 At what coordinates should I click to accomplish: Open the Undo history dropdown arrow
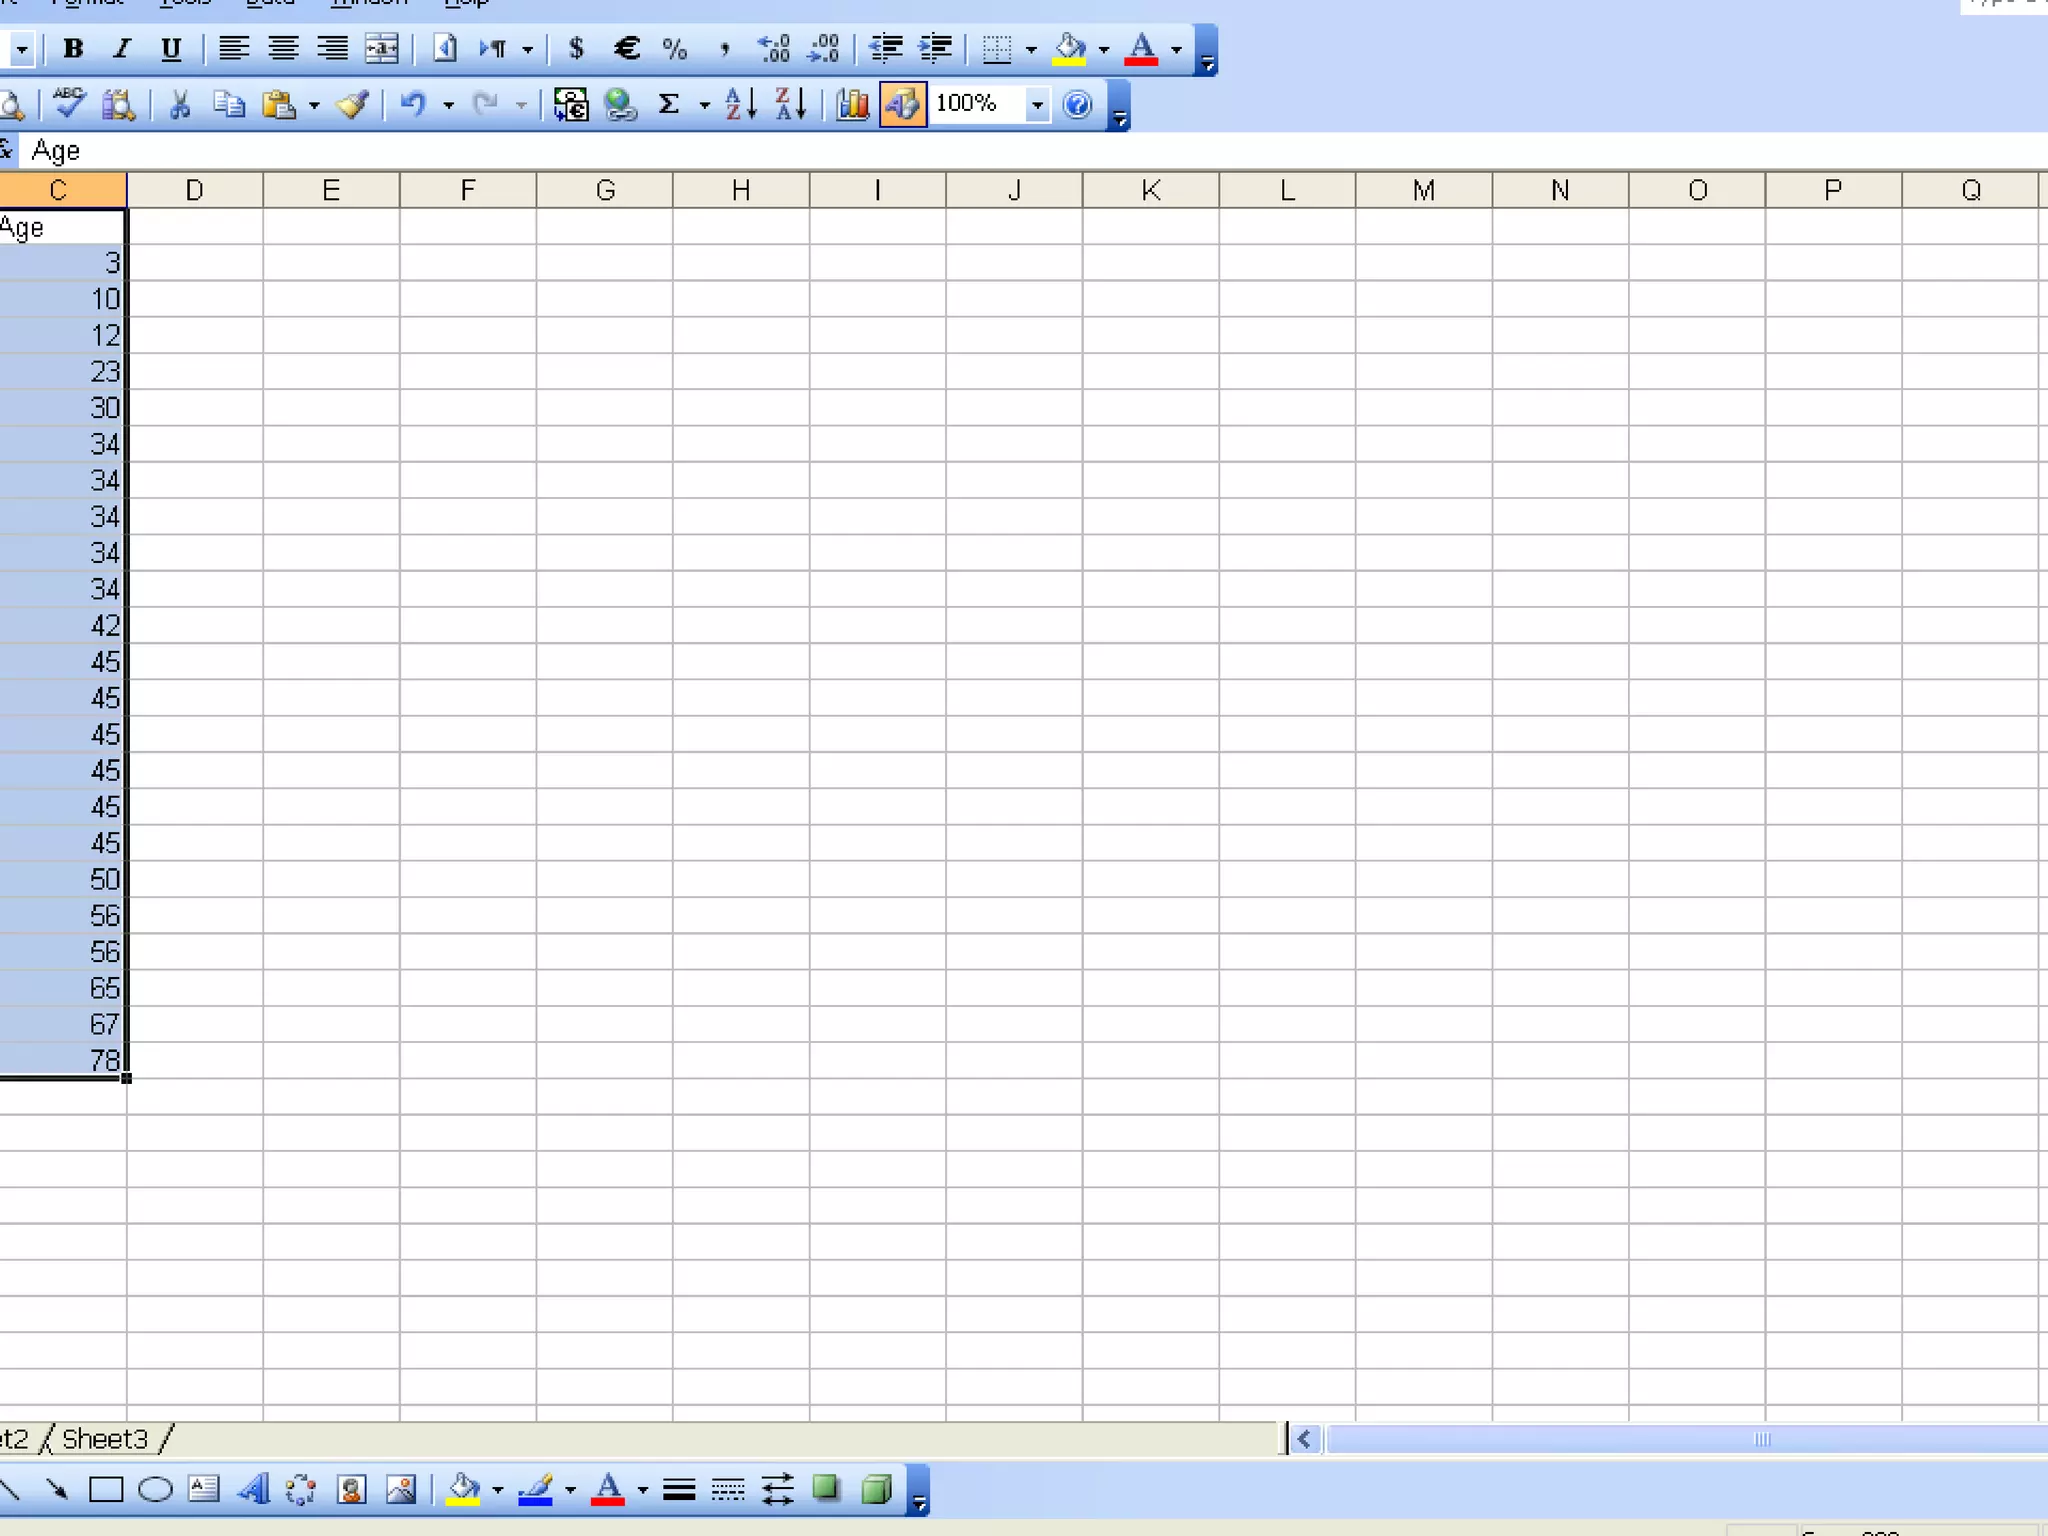point(448,104)
